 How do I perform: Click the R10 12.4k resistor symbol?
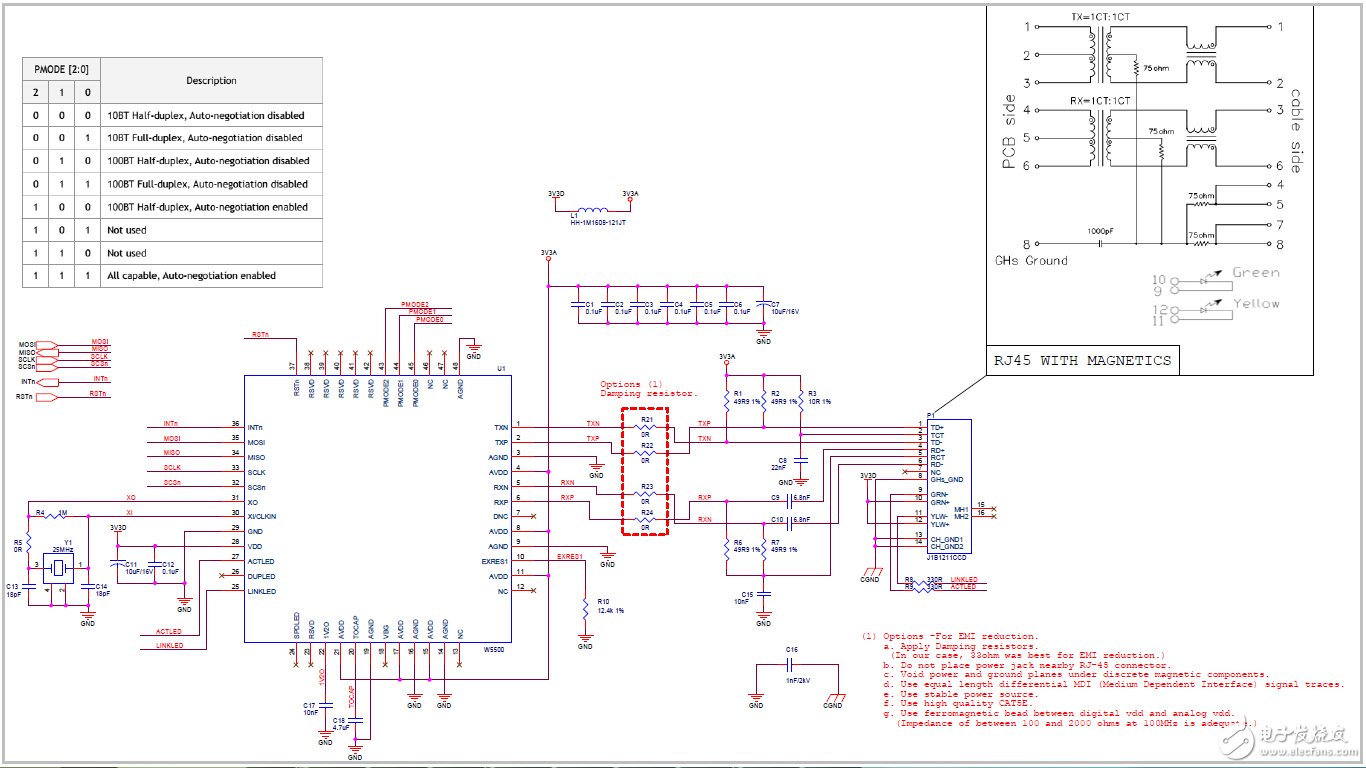pyautogui.click(x=585, y=608)
